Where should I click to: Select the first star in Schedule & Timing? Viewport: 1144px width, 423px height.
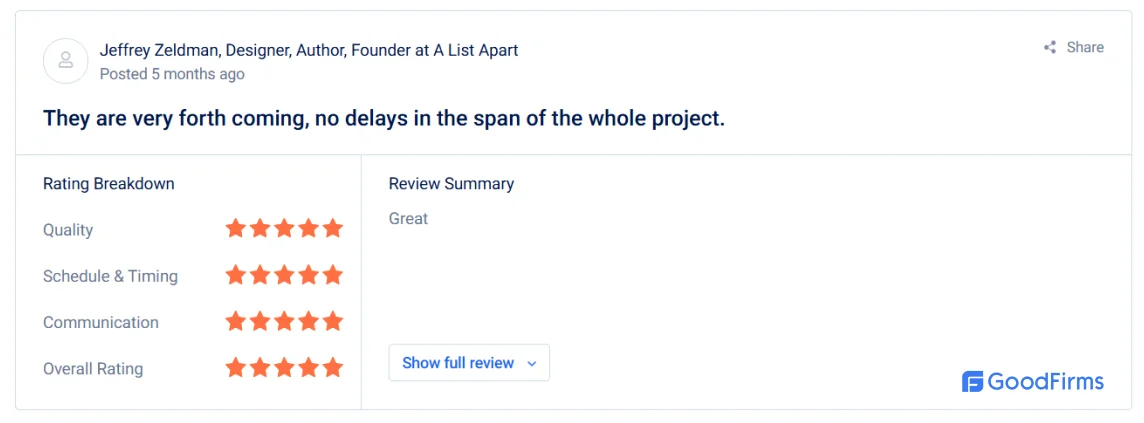pyautogui.click(x=235, y=275)
